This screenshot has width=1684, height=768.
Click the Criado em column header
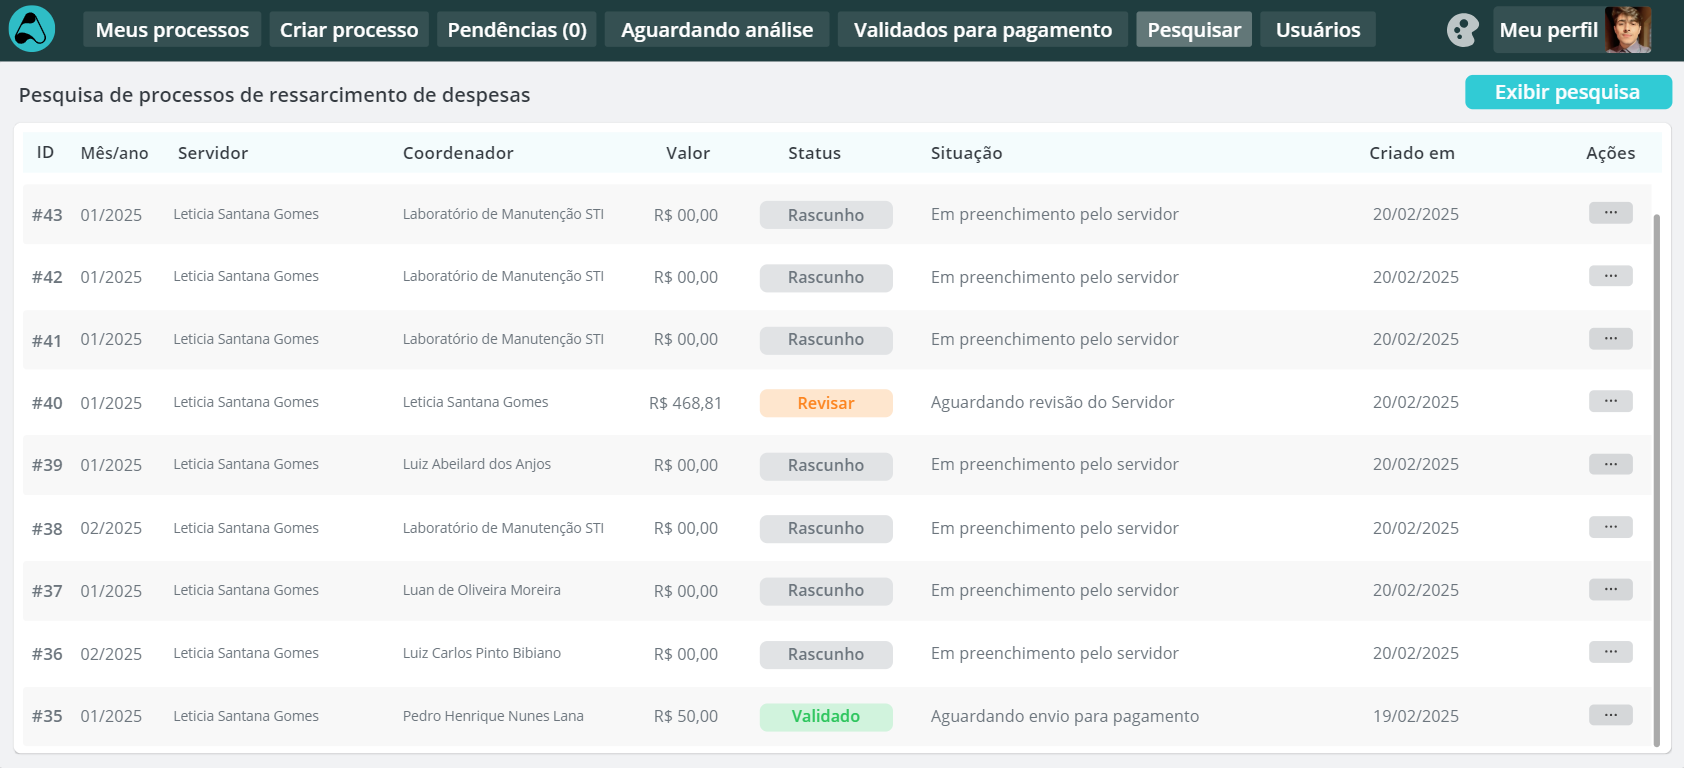(x=1412, y=153)
